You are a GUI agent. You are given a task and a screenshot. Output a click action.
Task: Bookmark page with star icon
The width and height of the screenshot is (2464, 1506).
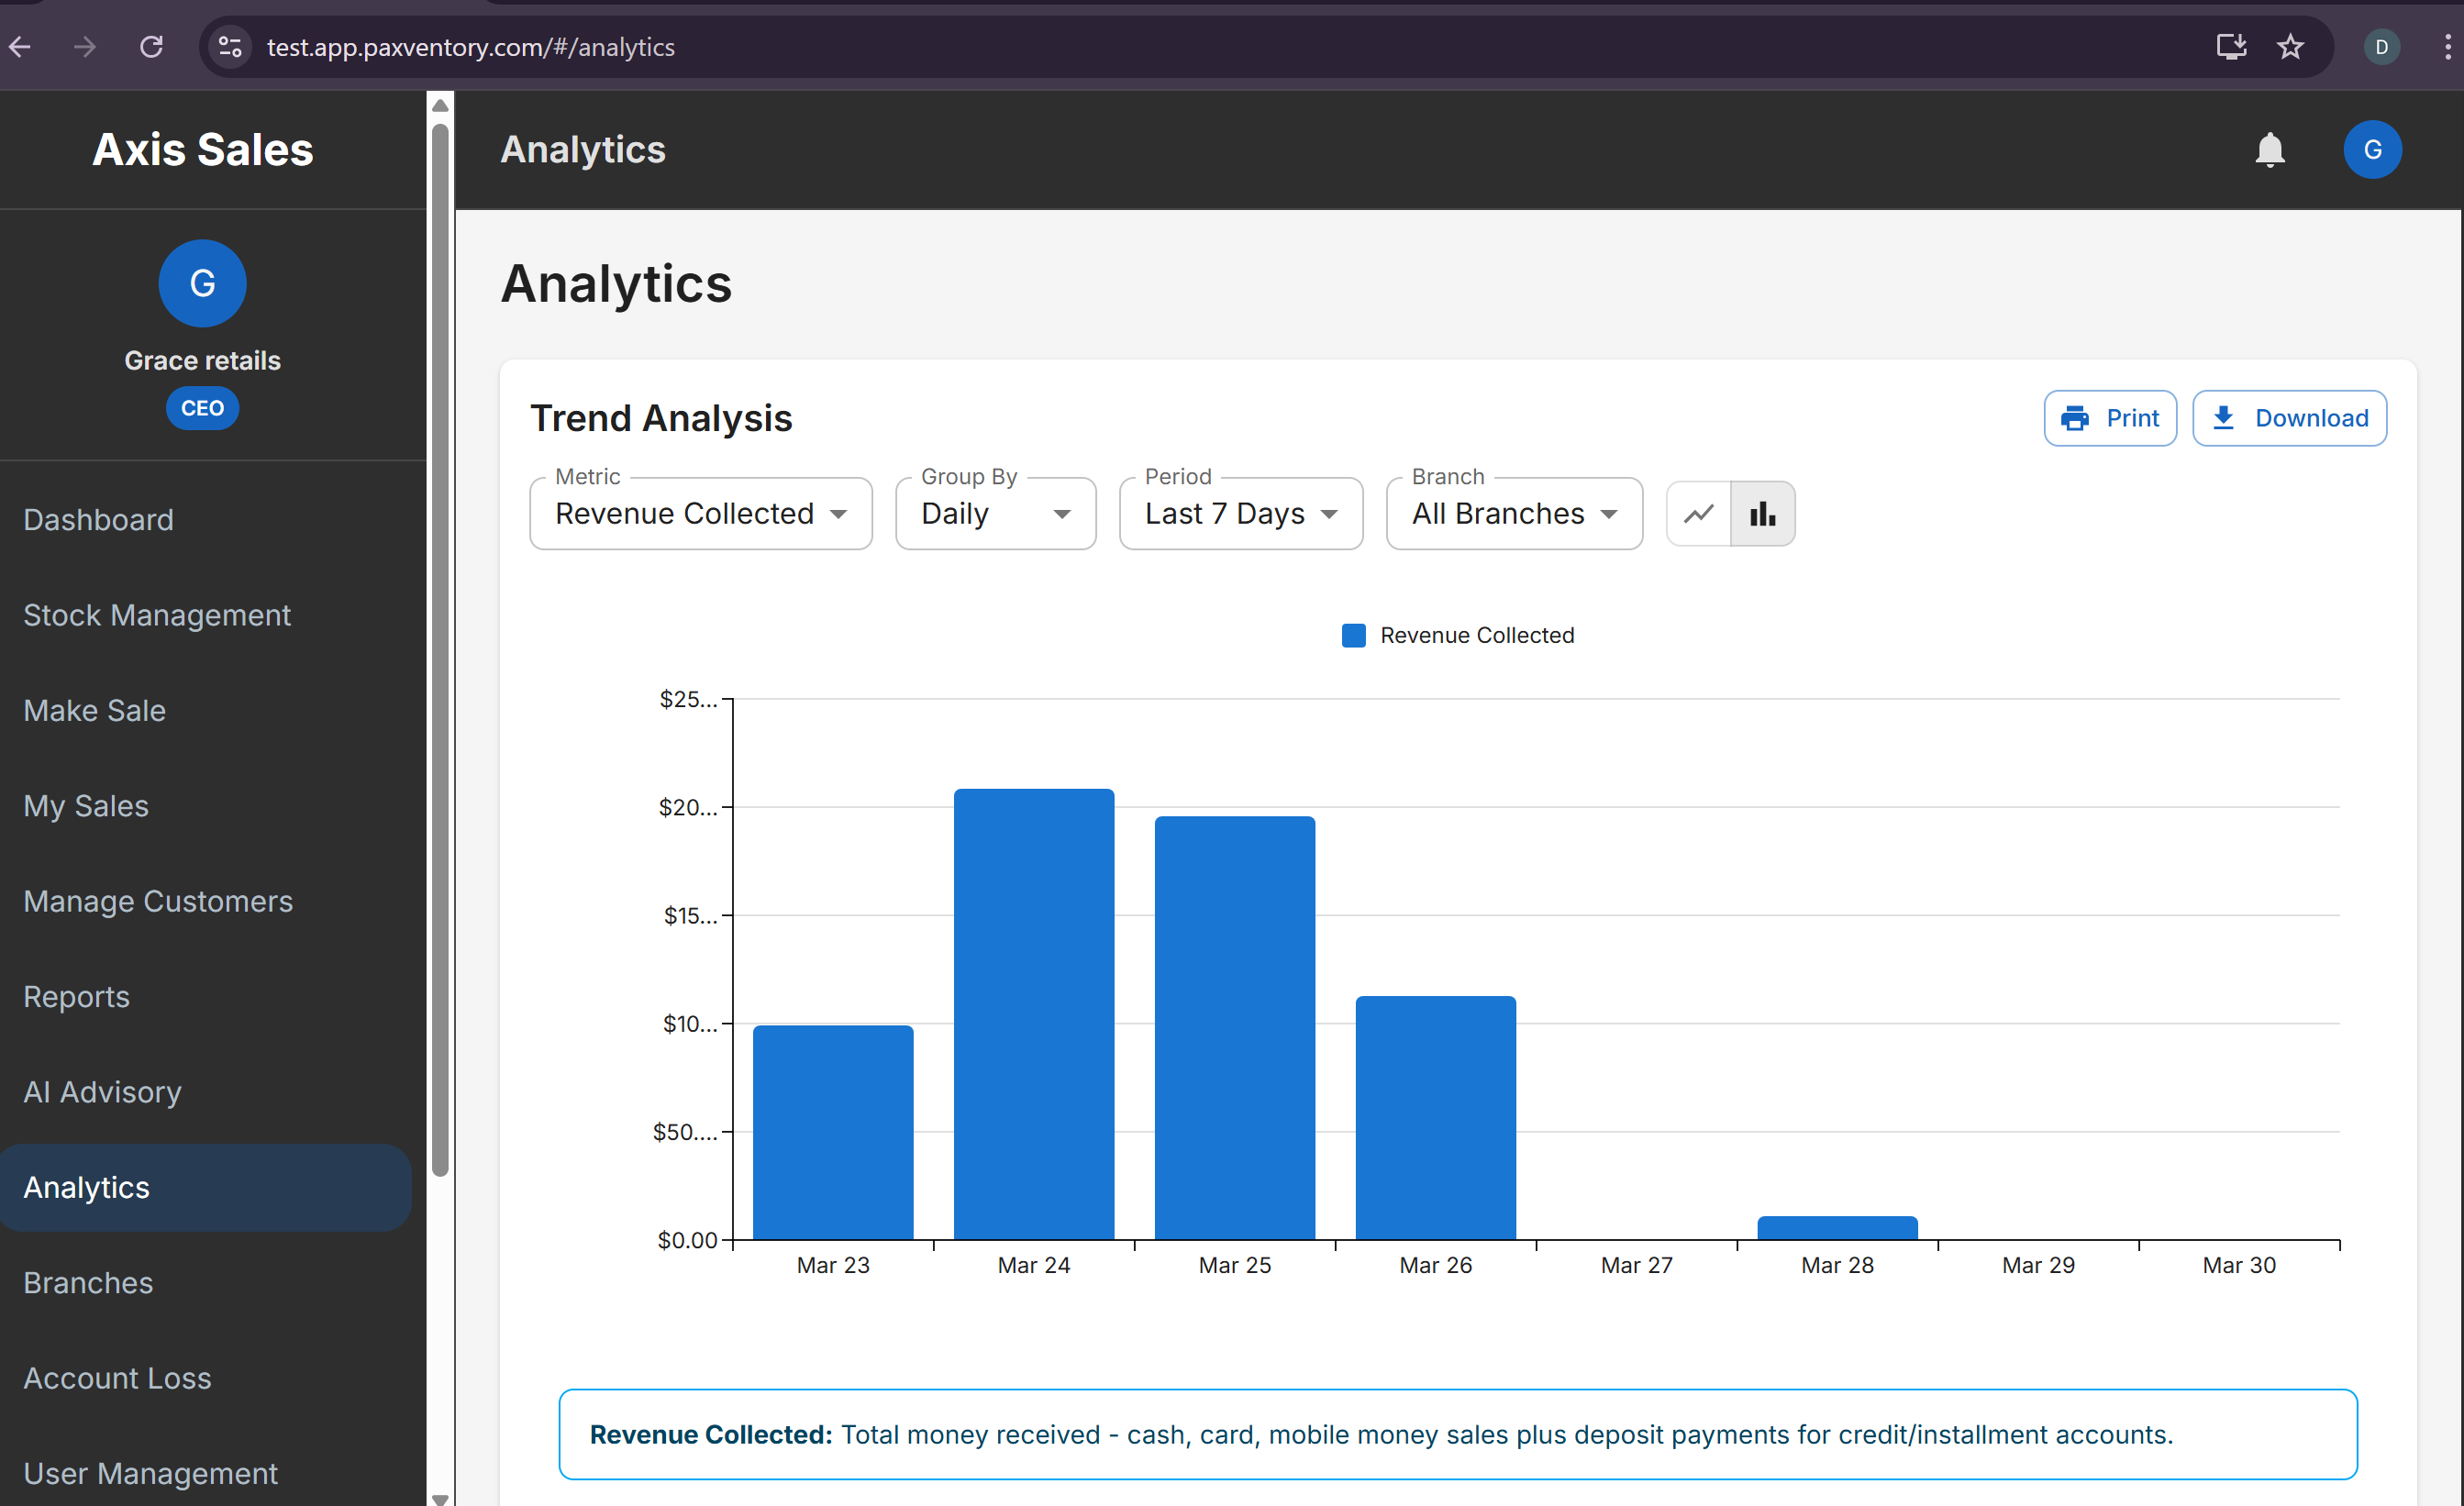coord(2290,47)
